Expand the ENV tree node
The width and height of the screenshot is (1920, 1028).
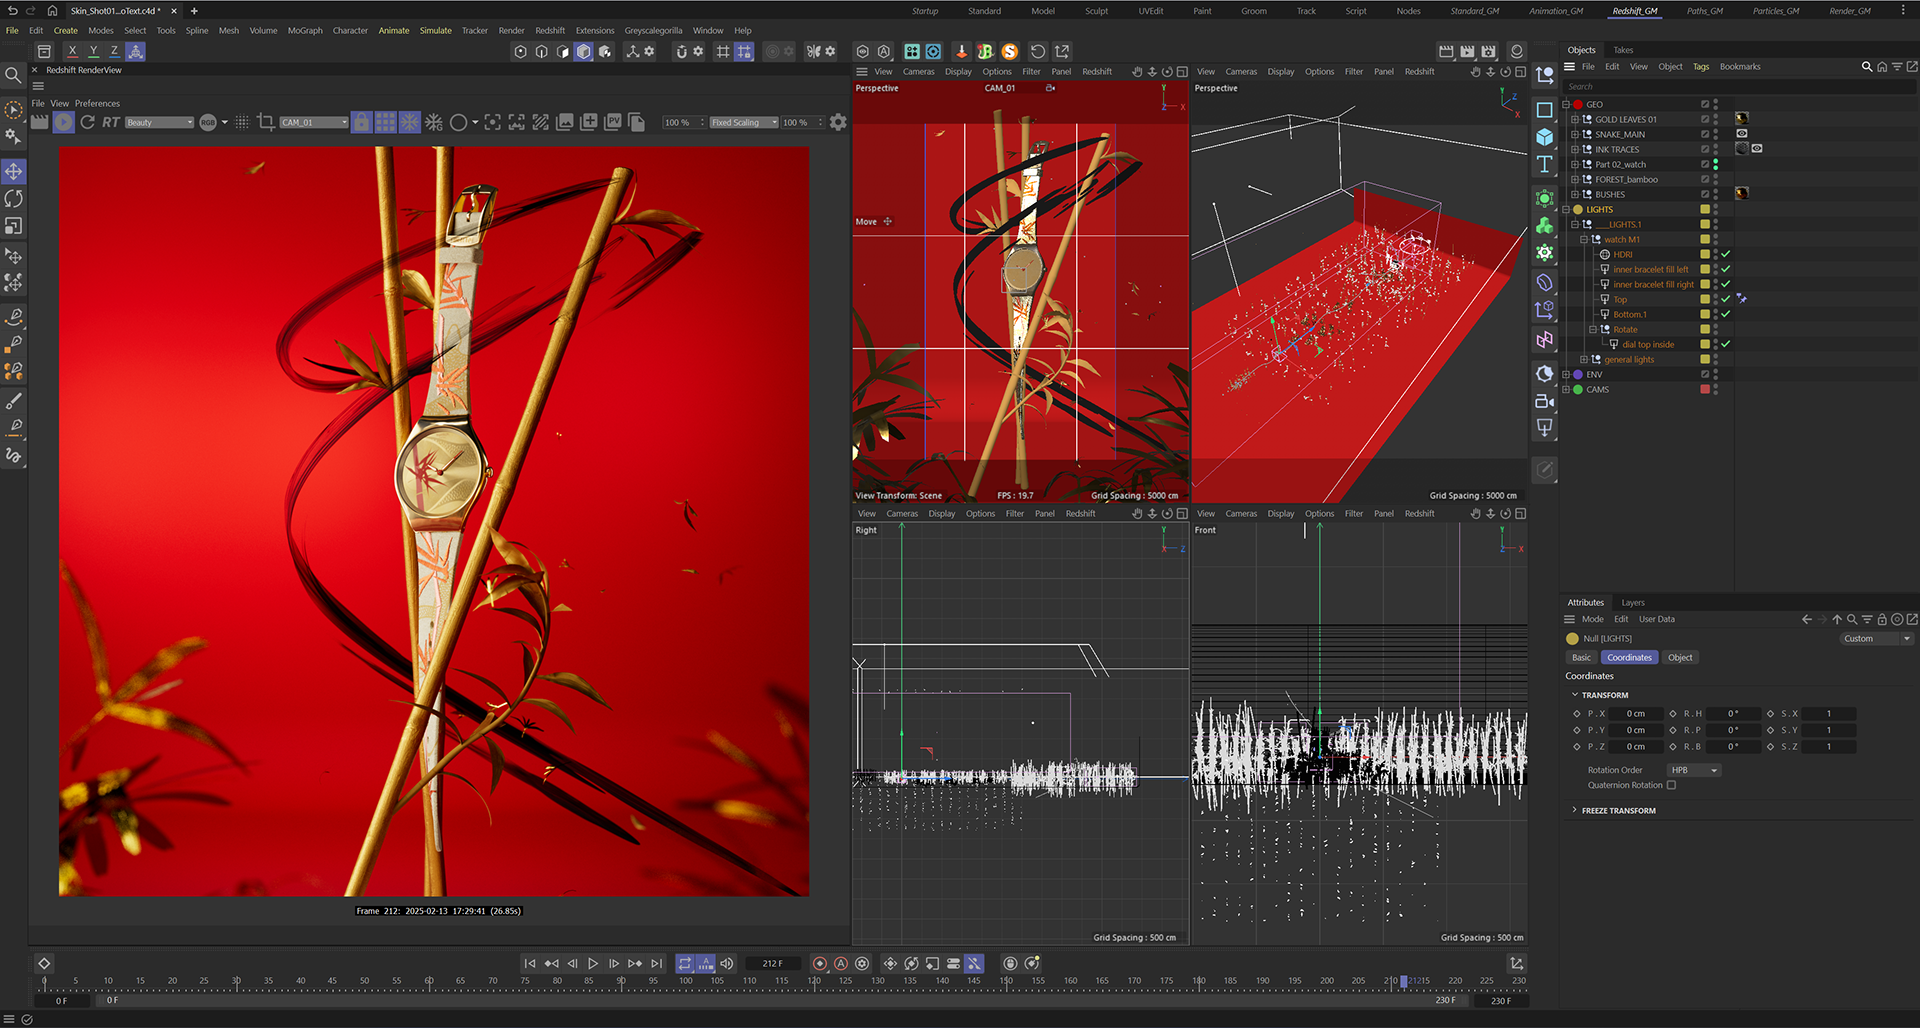point(1566,374)
